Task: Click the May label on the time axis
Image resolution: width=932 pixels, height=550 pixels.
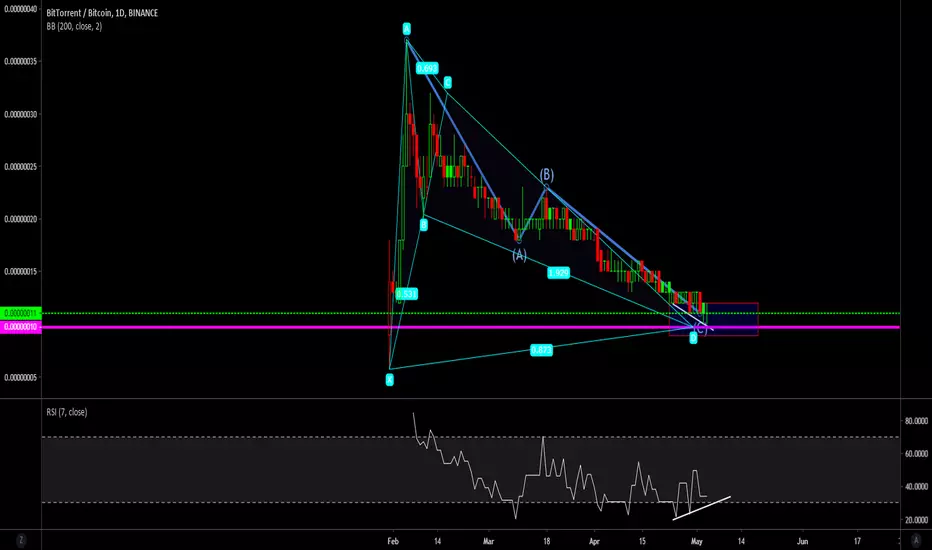Action: pos(697,541)
